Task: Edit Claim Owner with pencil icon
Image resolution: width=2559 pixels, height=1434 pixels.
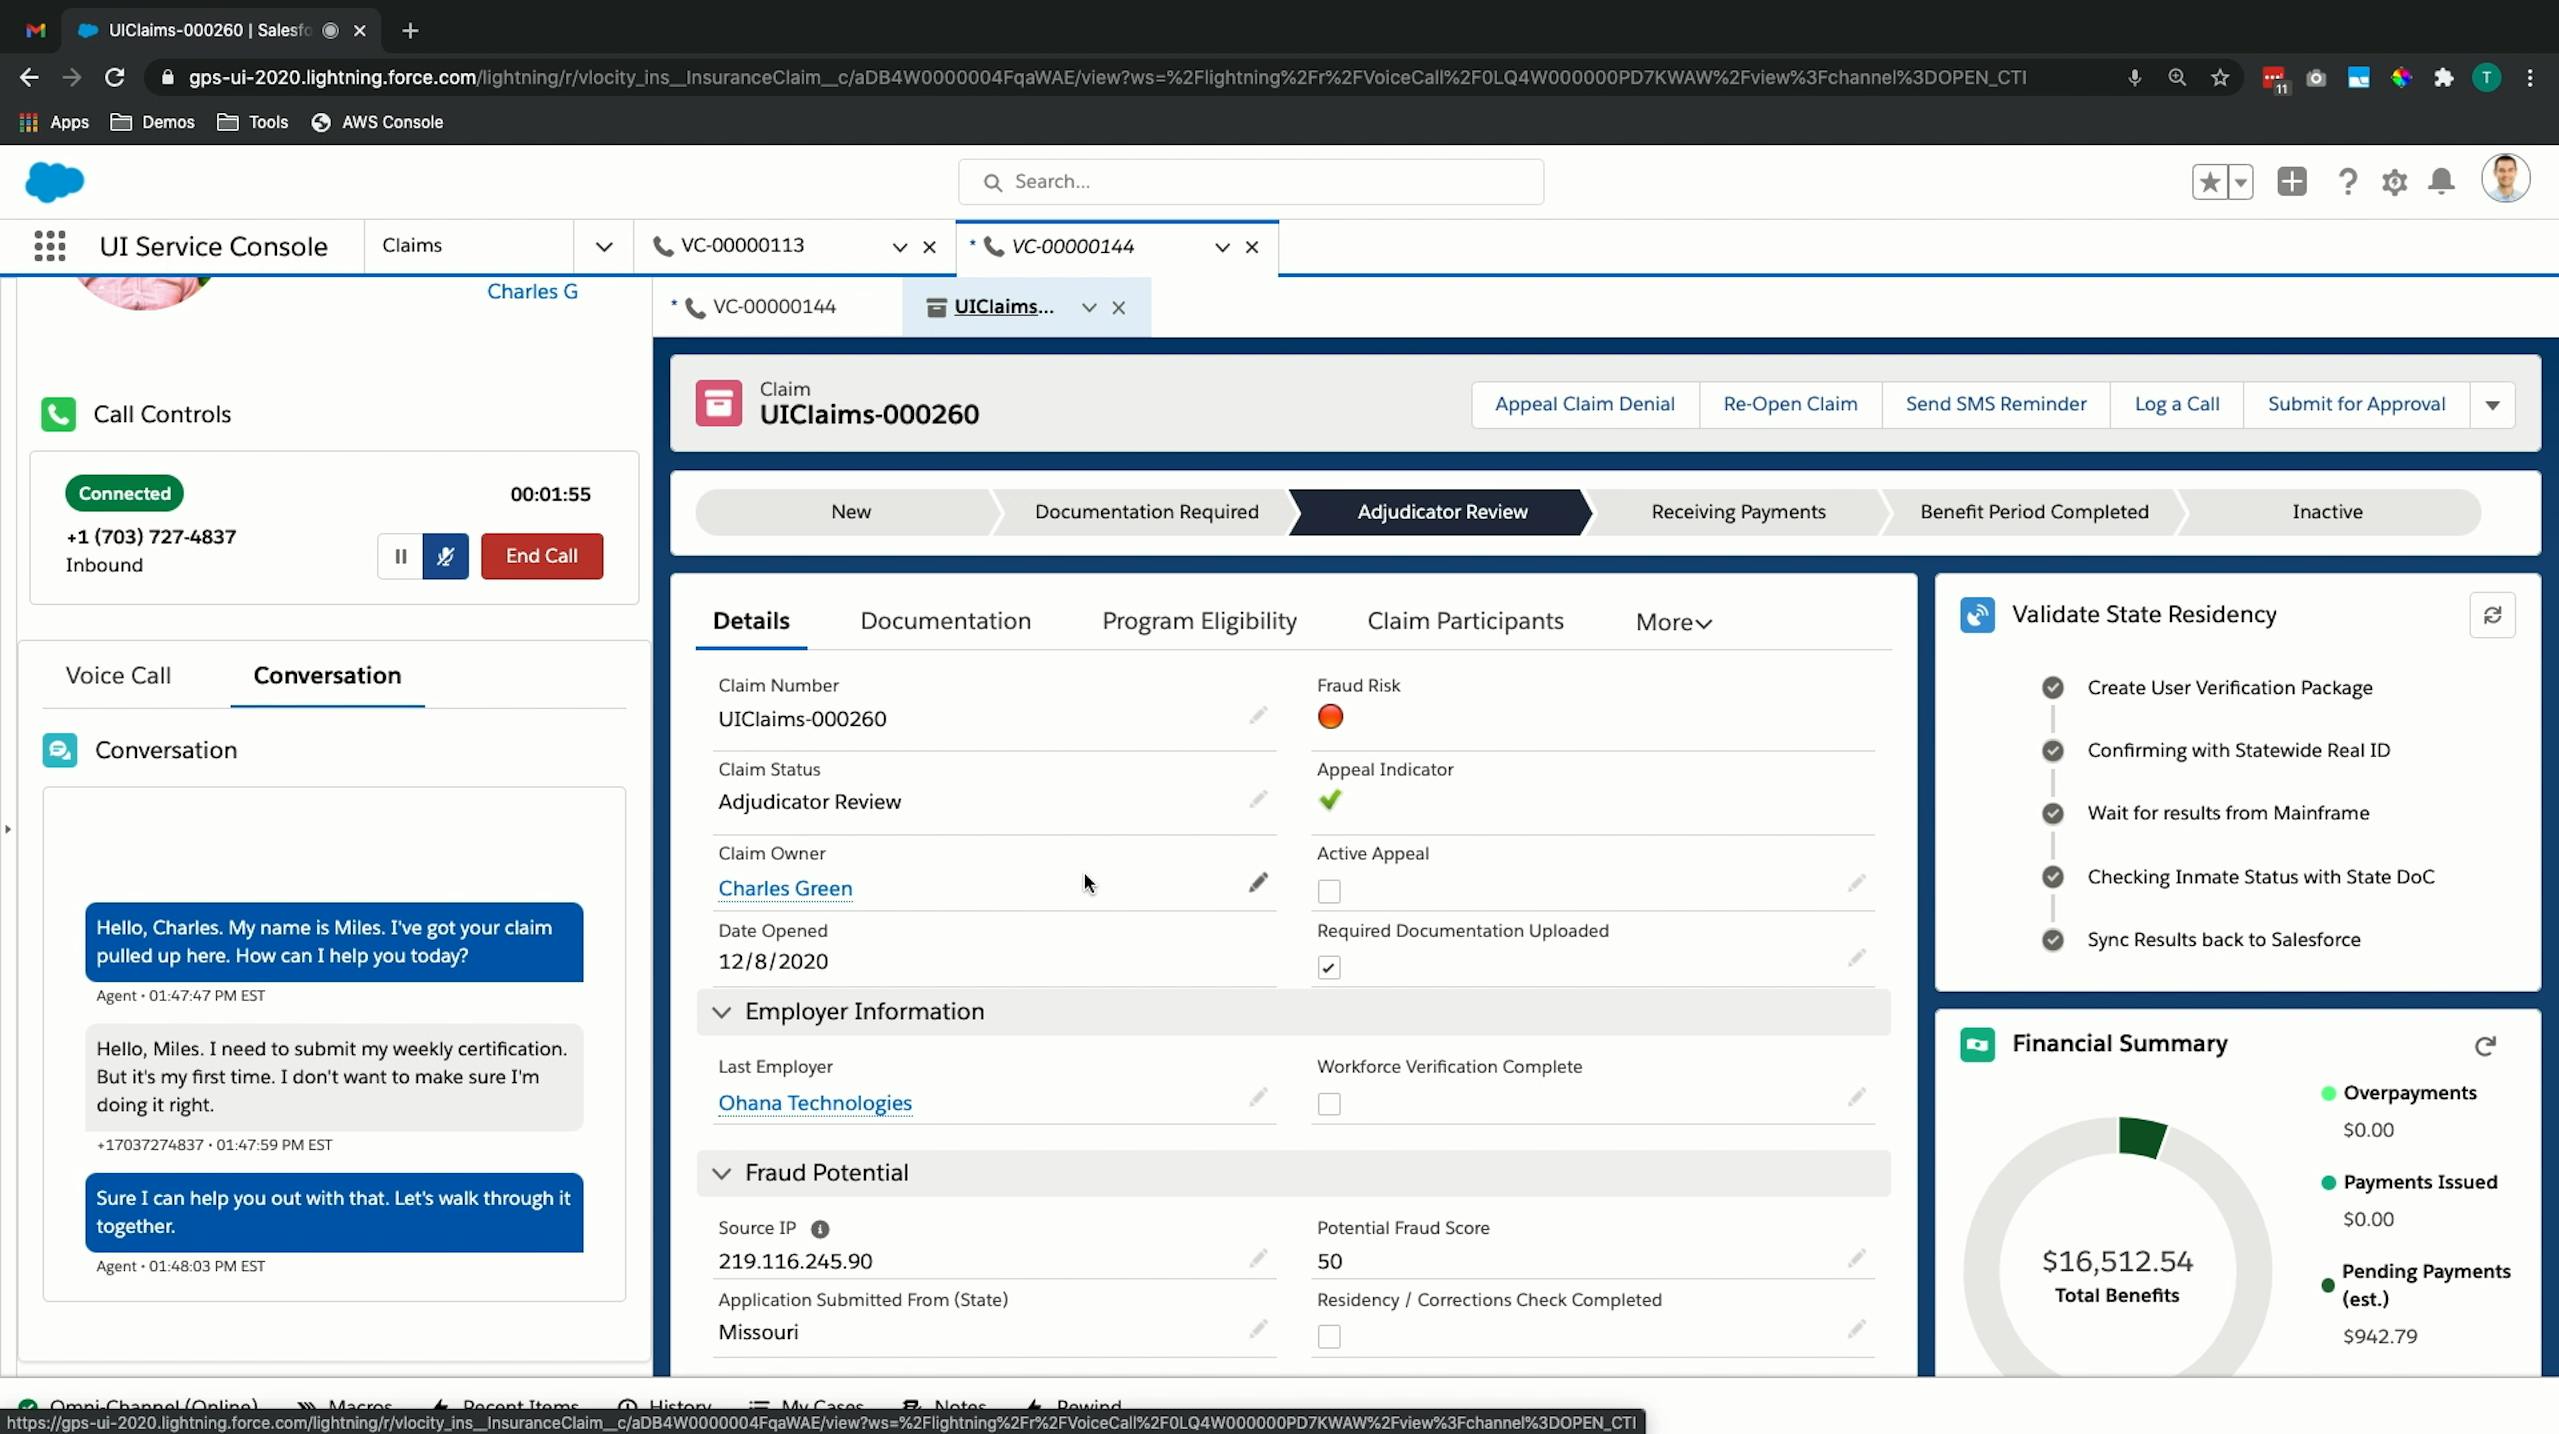Action: pyautogui.click(x=1258, y=883)
